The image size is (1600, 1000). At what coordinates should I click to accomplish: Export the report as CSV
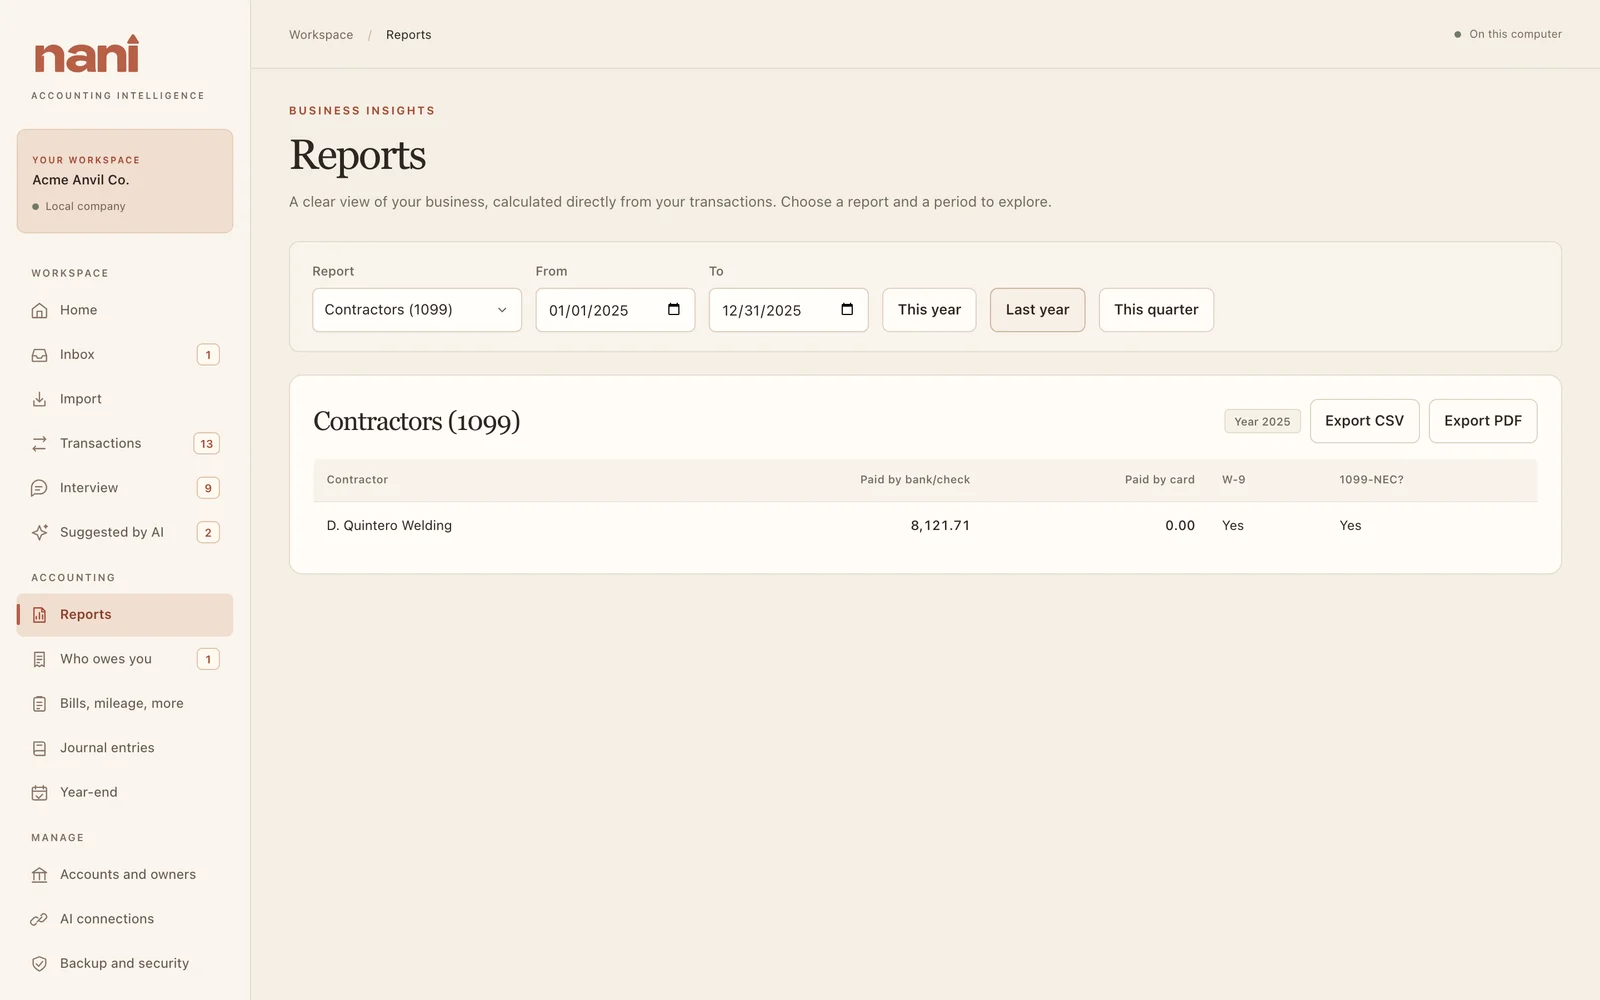(x=1364, y=421)
